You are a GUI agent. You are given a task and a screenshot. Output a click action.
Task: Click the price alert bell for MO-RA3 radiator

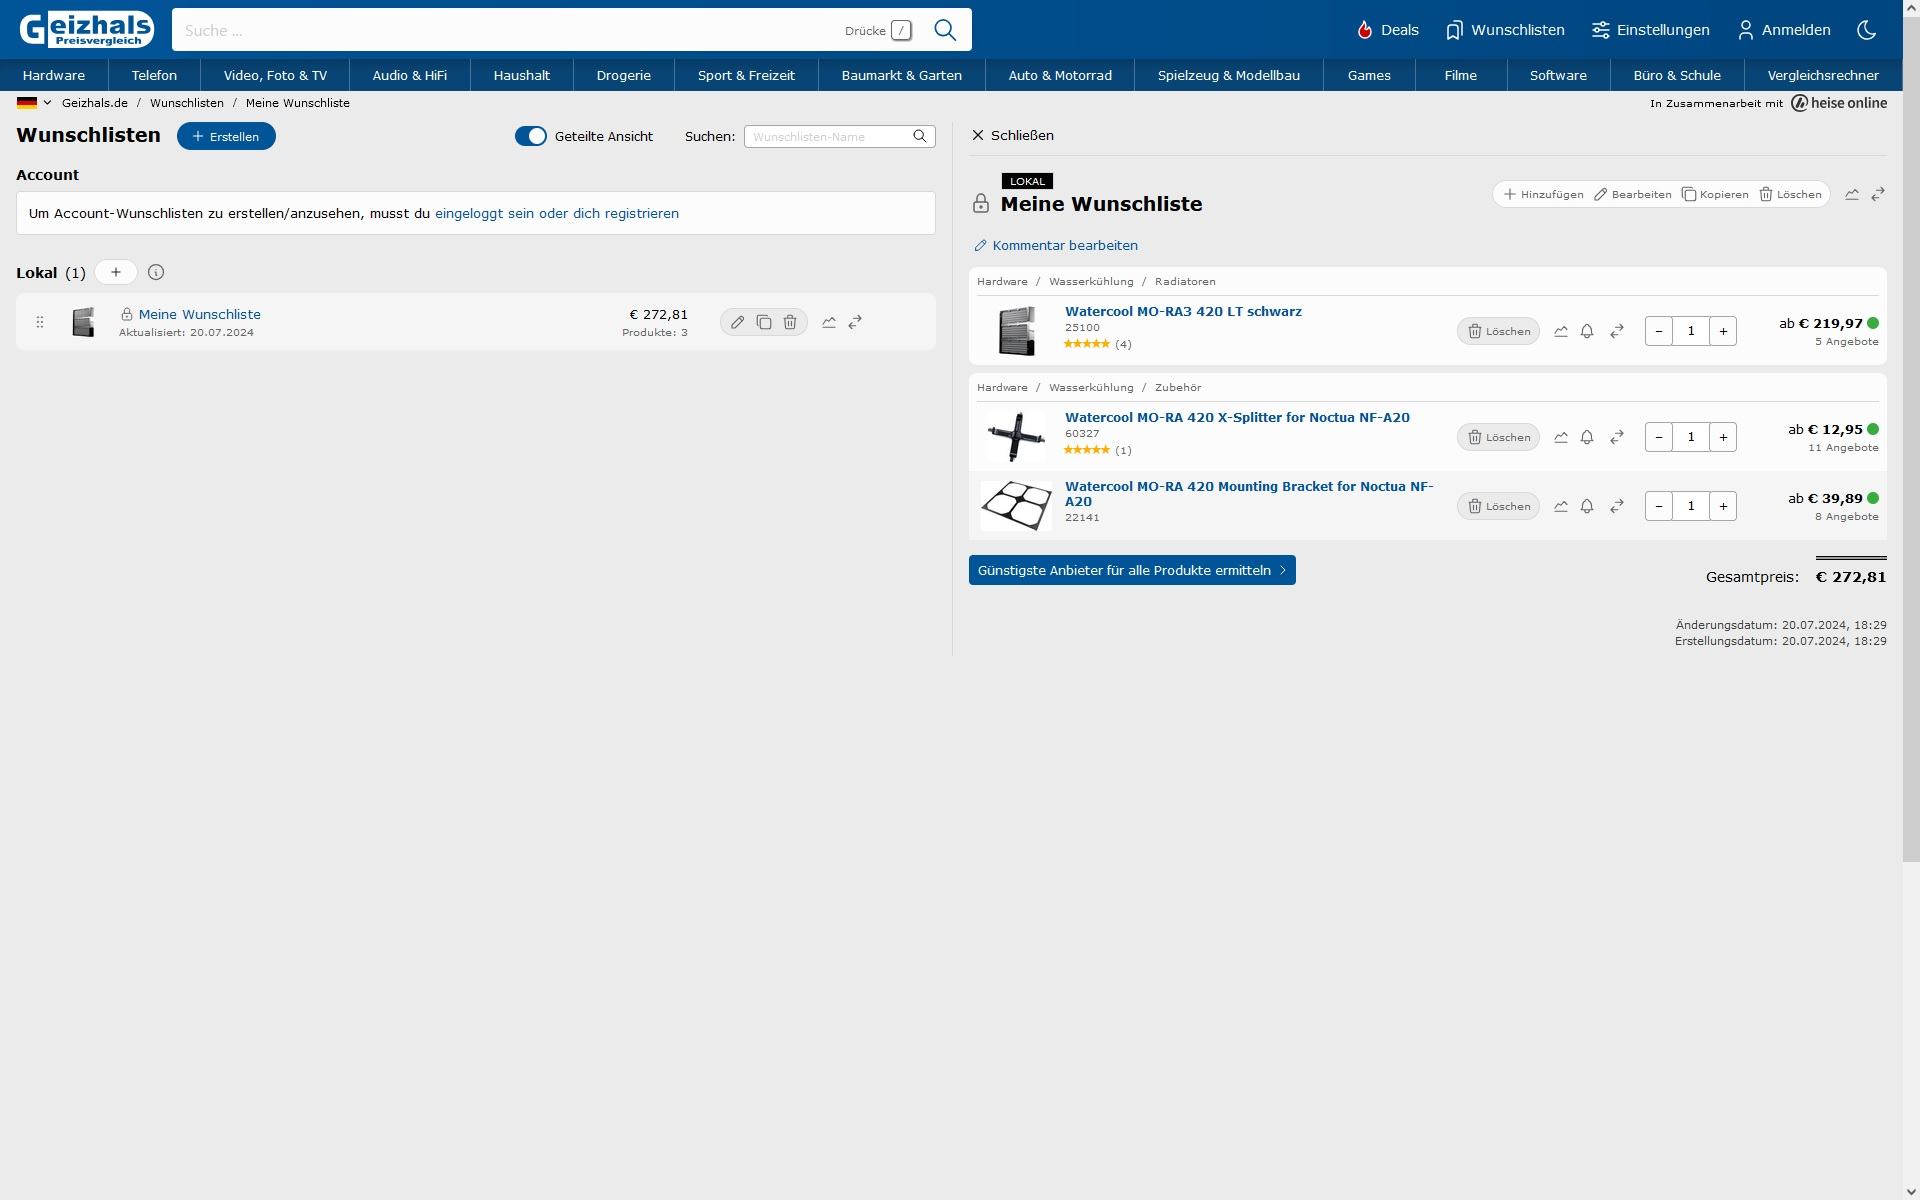click(x=1587, y=331)
